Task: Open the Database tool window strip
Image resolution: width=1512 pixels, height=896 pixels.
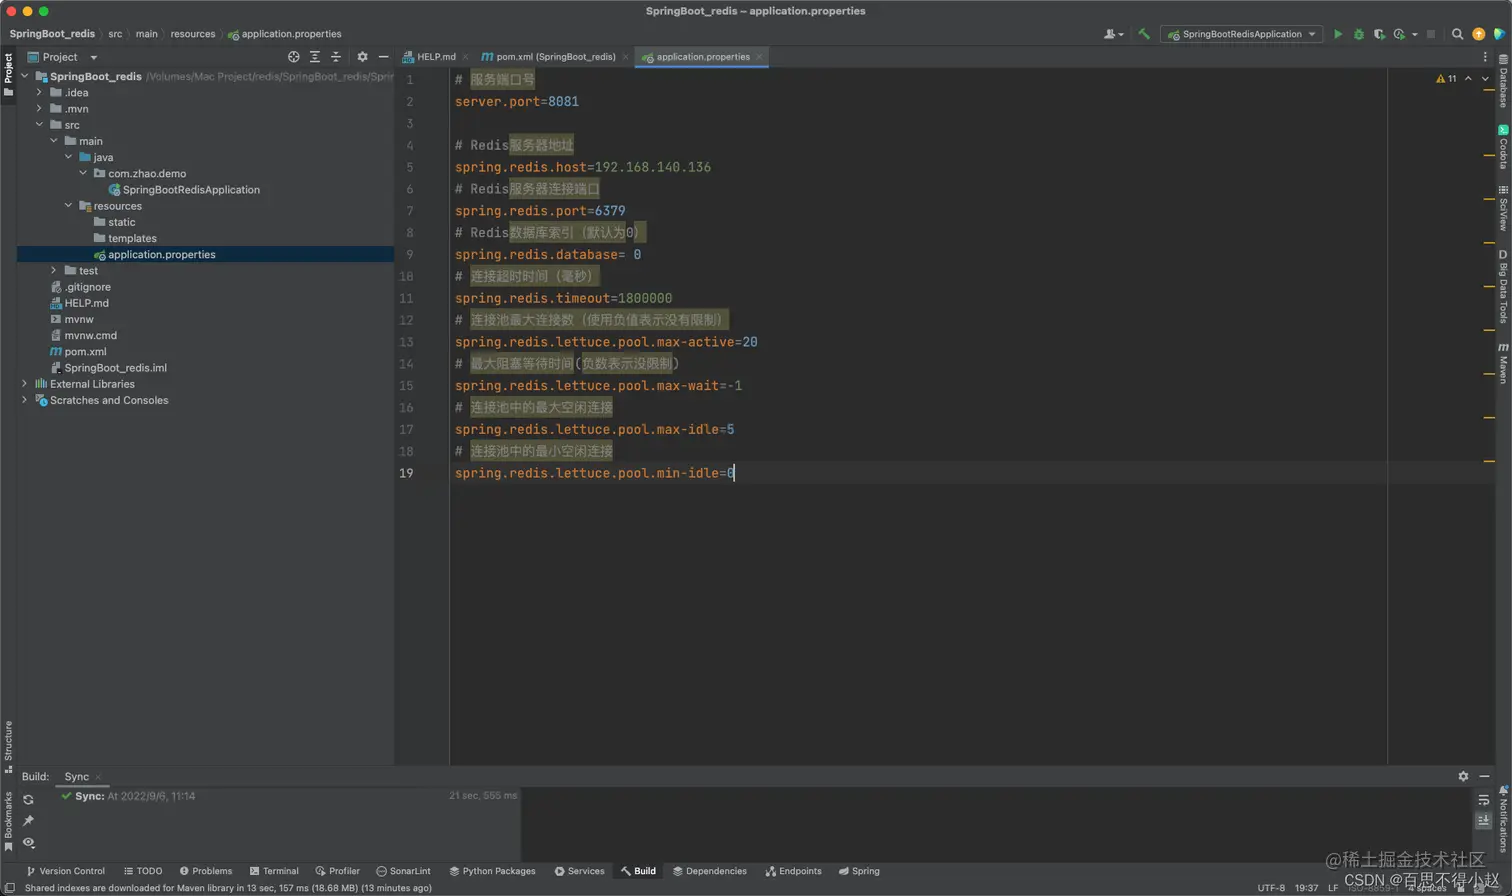Action: pyautogui.click(x=1503, y=80)
